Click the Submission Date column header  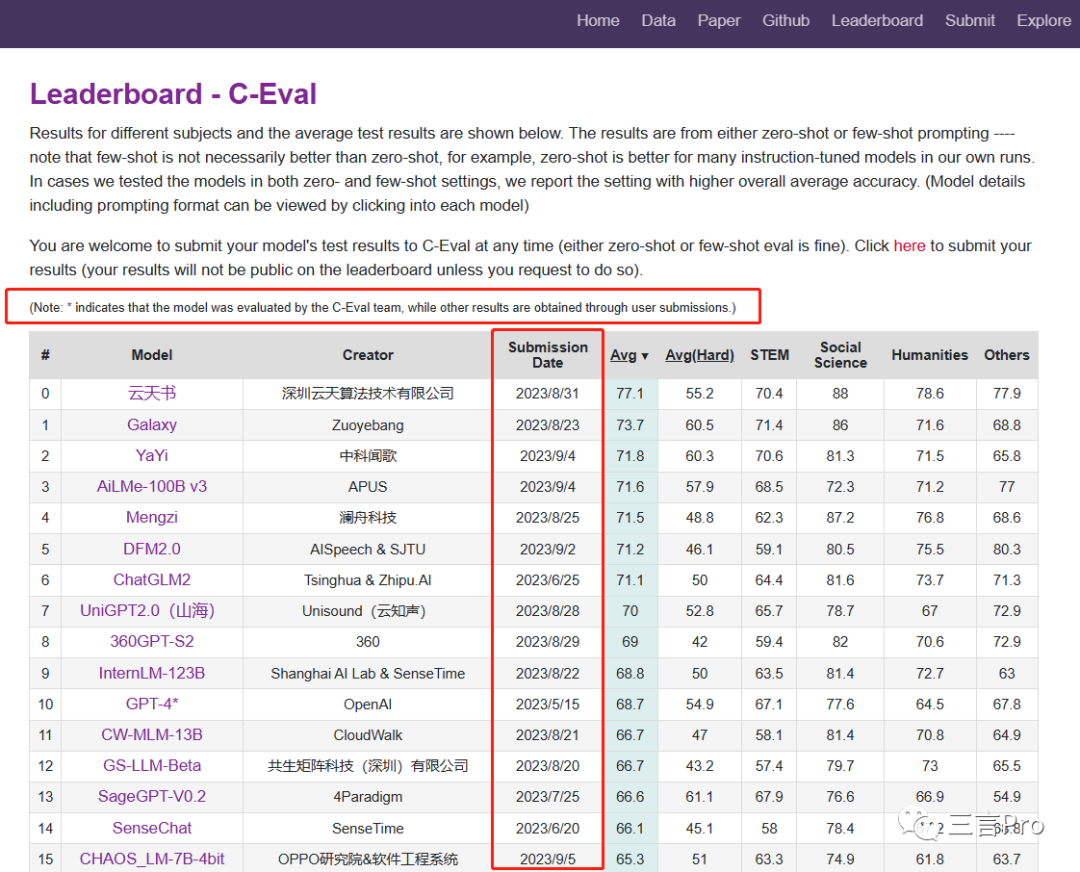(547, 355)
